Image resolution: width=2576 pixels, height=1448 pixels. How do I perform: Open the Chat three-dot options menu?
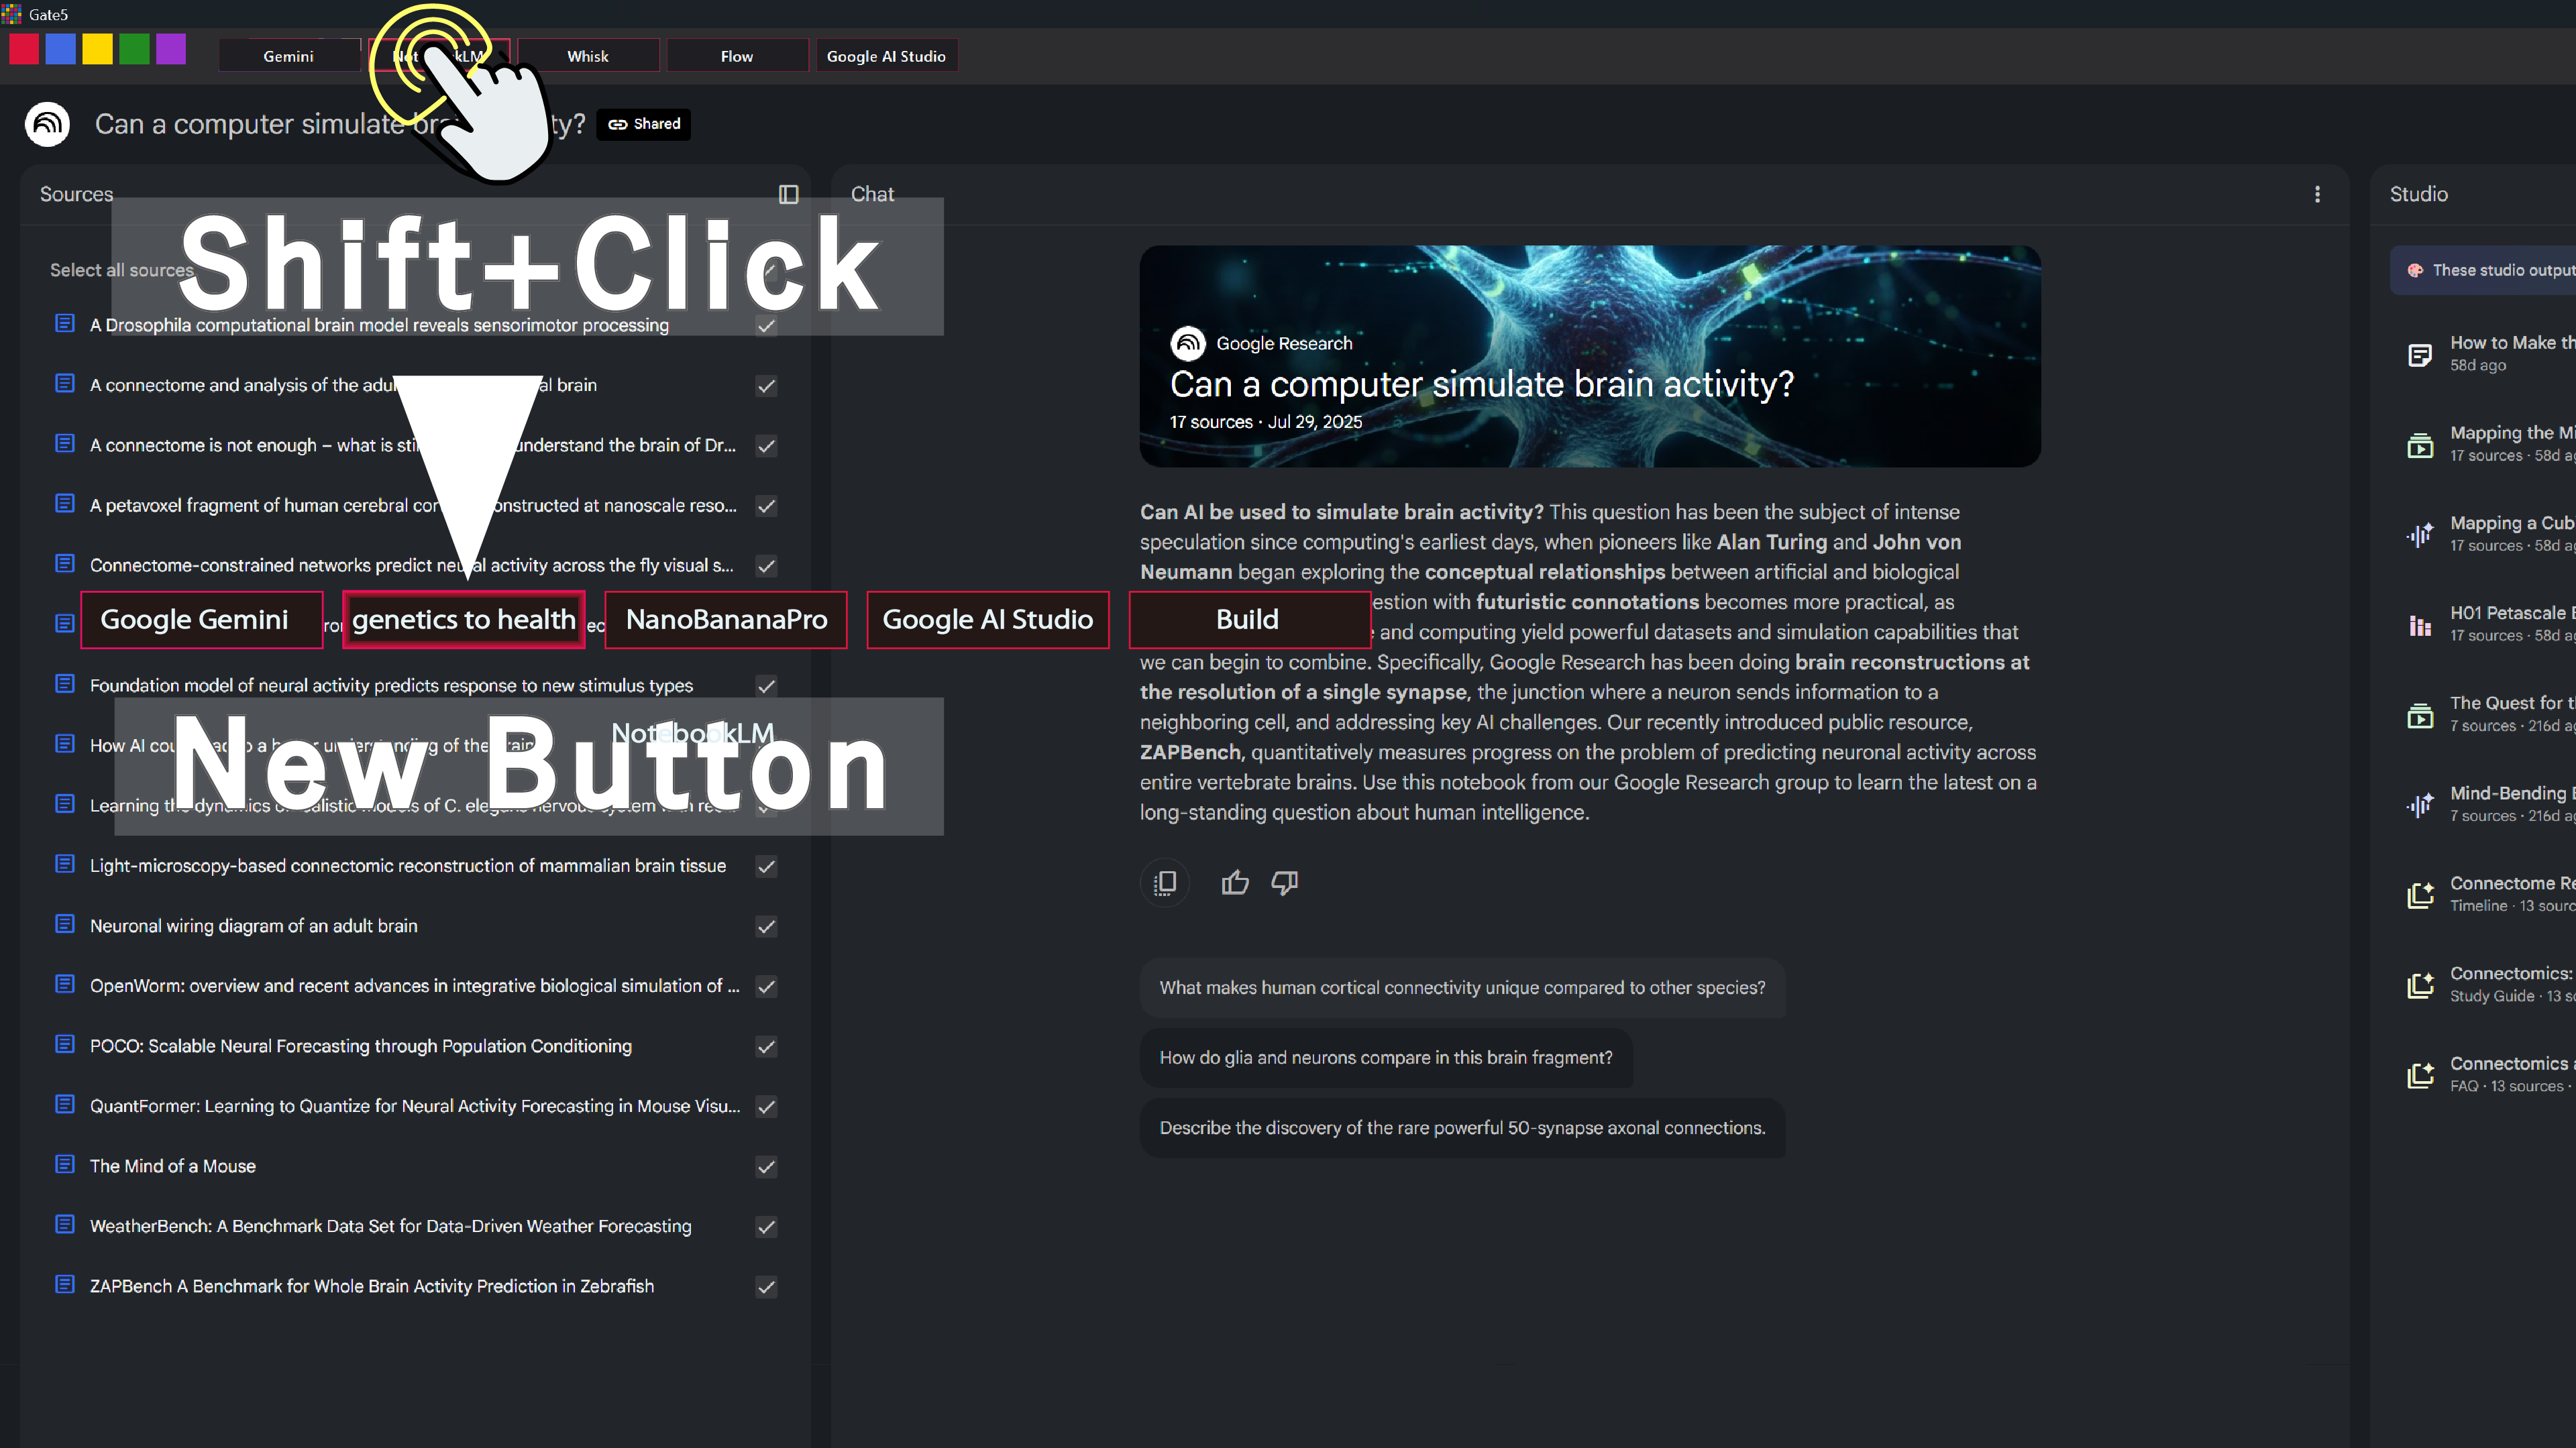(x=2317, y=194)
